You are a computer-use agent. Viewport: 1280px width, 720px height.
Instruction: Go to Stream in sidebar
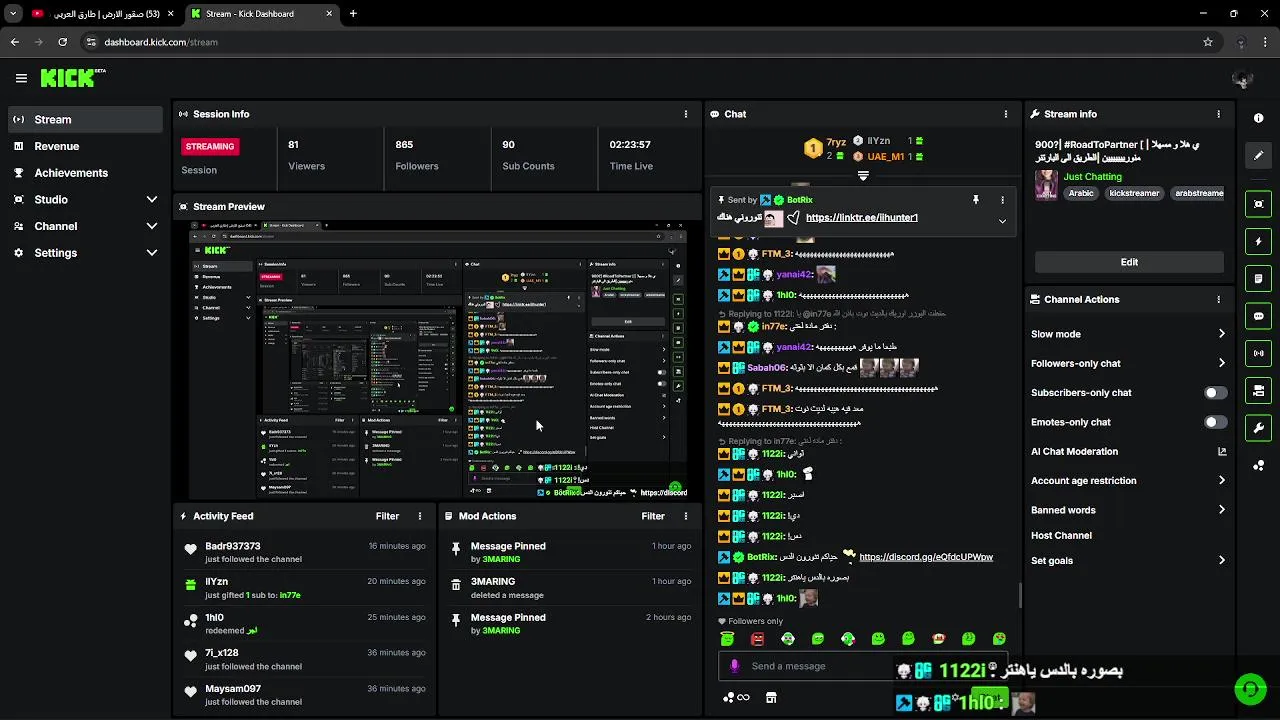(x=85, y=119)
